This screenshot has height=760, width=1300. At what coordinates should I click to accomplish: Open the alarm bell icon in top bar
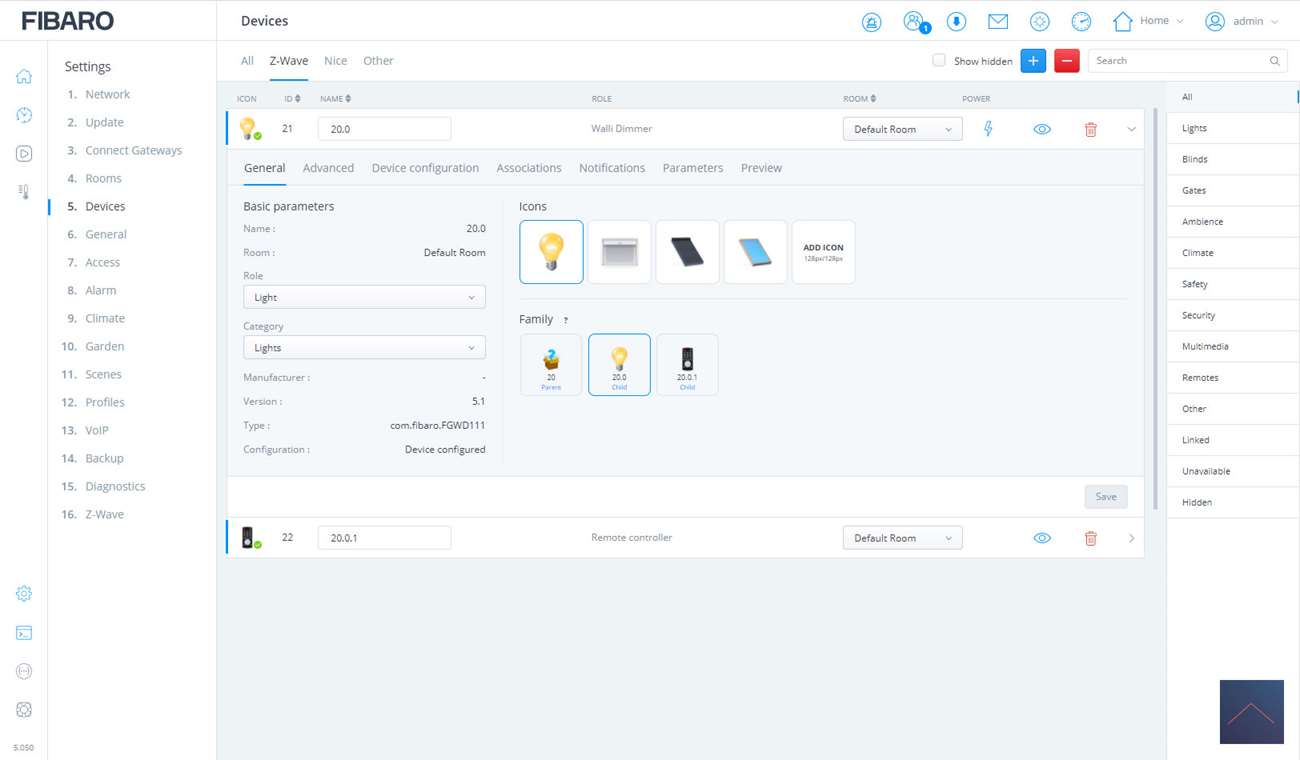click(x=871, y=22)
